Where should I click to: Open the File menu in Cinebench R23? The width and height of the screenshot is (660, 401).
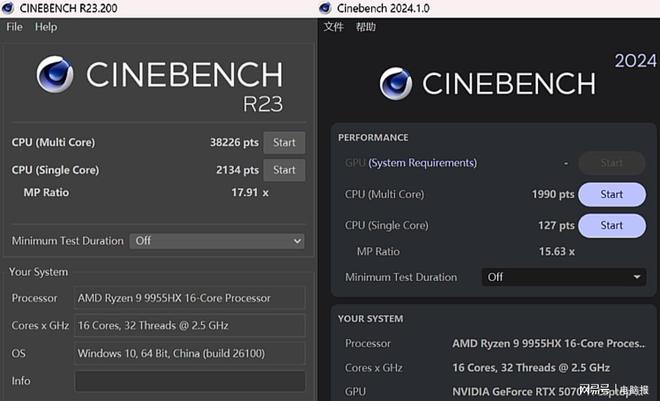pos(14,27)
